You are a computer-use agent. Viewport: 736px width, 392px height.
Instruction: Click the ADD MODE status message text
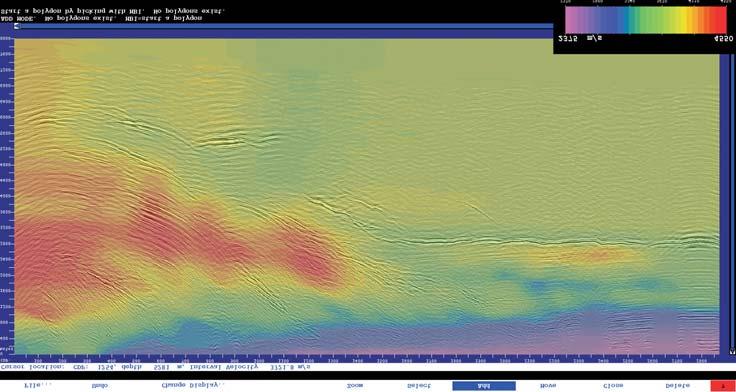point(102,18)
